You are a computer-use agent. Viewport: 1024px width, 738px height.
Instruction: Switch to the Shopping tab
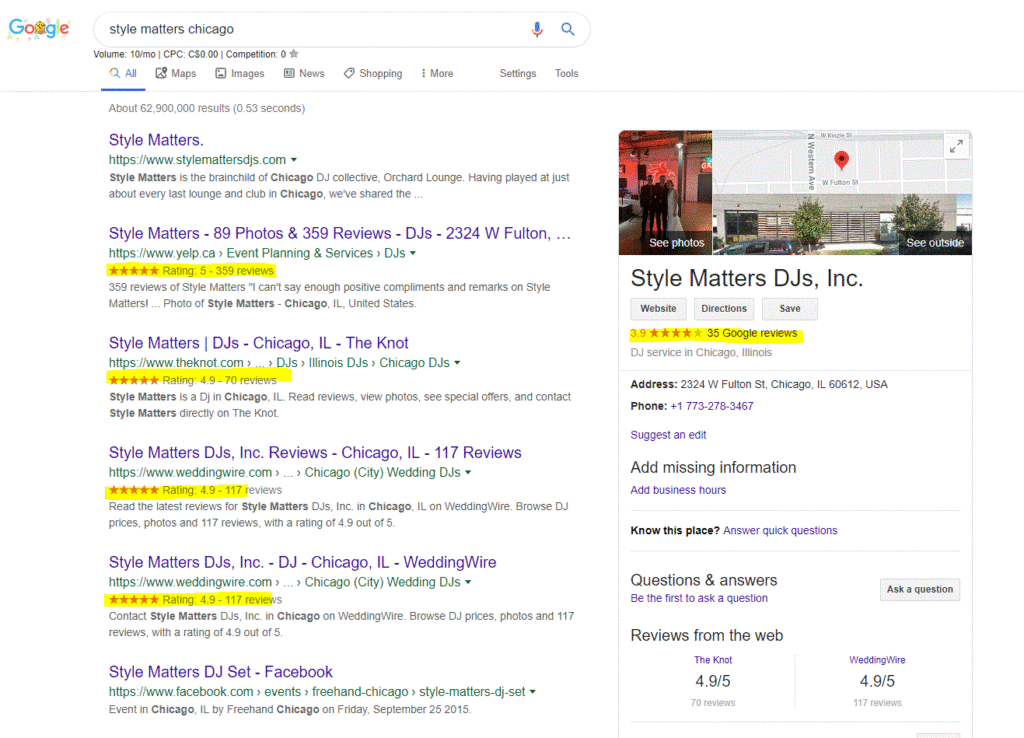coord(373,74)
